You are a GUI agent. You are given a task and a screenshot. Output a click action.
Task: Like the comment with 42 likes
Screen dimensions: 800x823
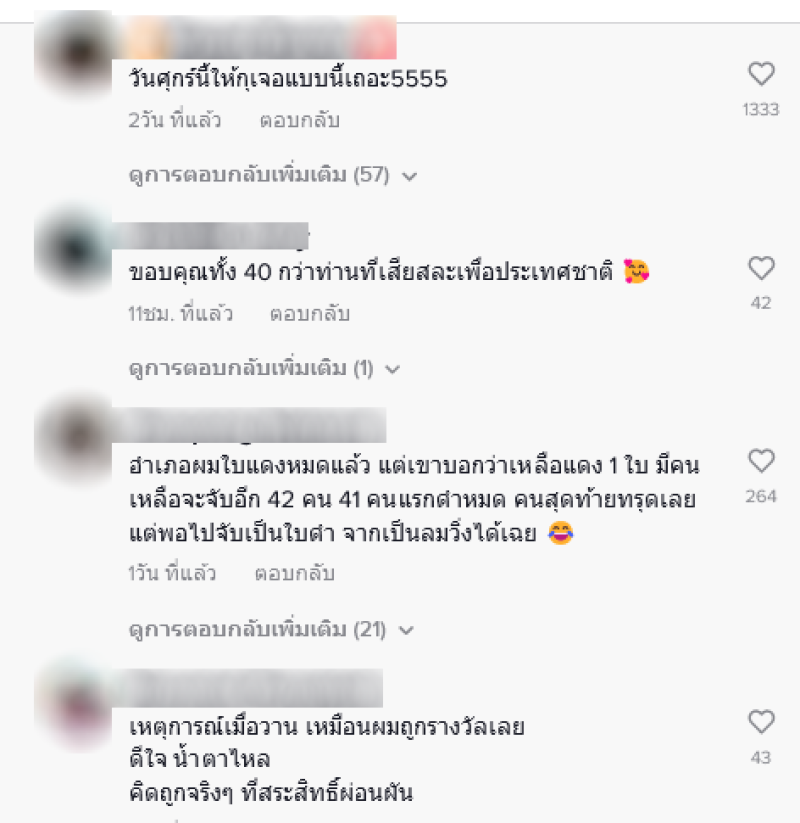(761, 268)
